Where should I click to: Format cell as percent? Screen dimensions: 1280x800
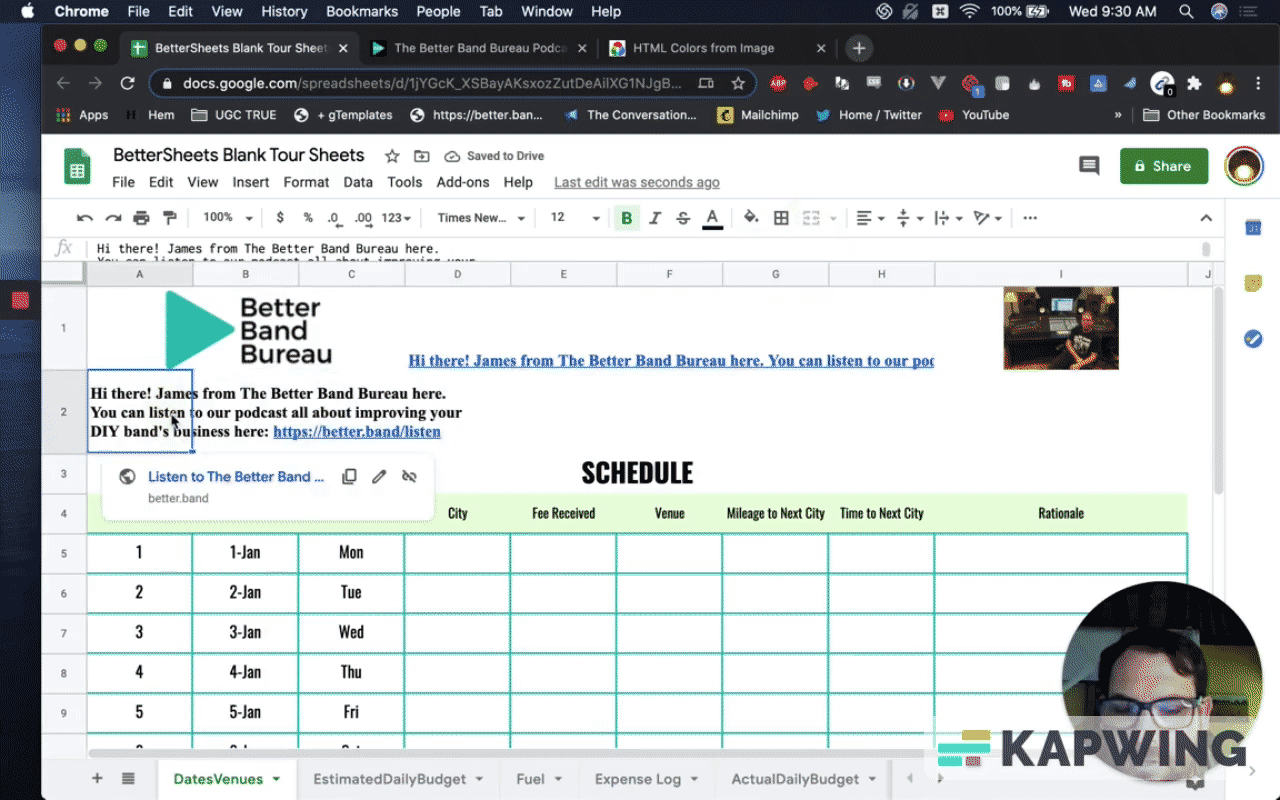pyautogui.click(x=308, y=218)
